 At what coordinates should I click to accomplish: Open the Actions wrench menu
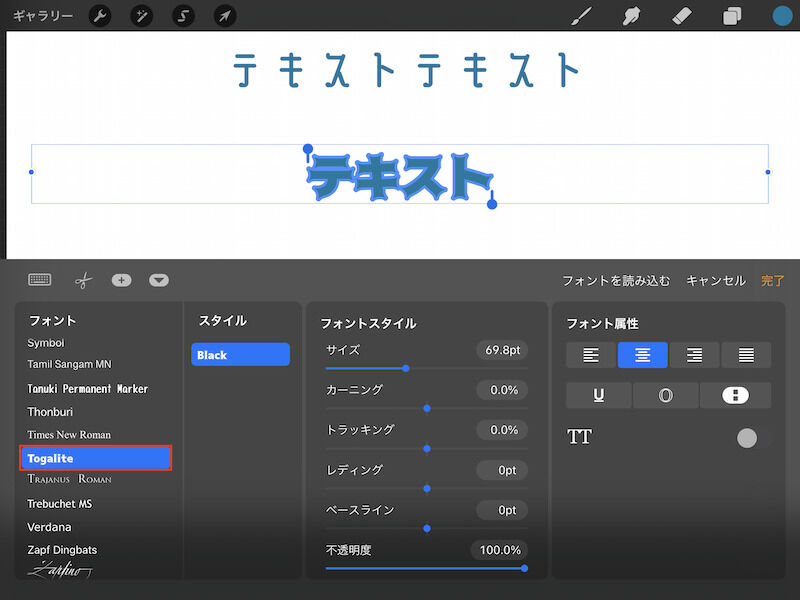coord(100,16)
